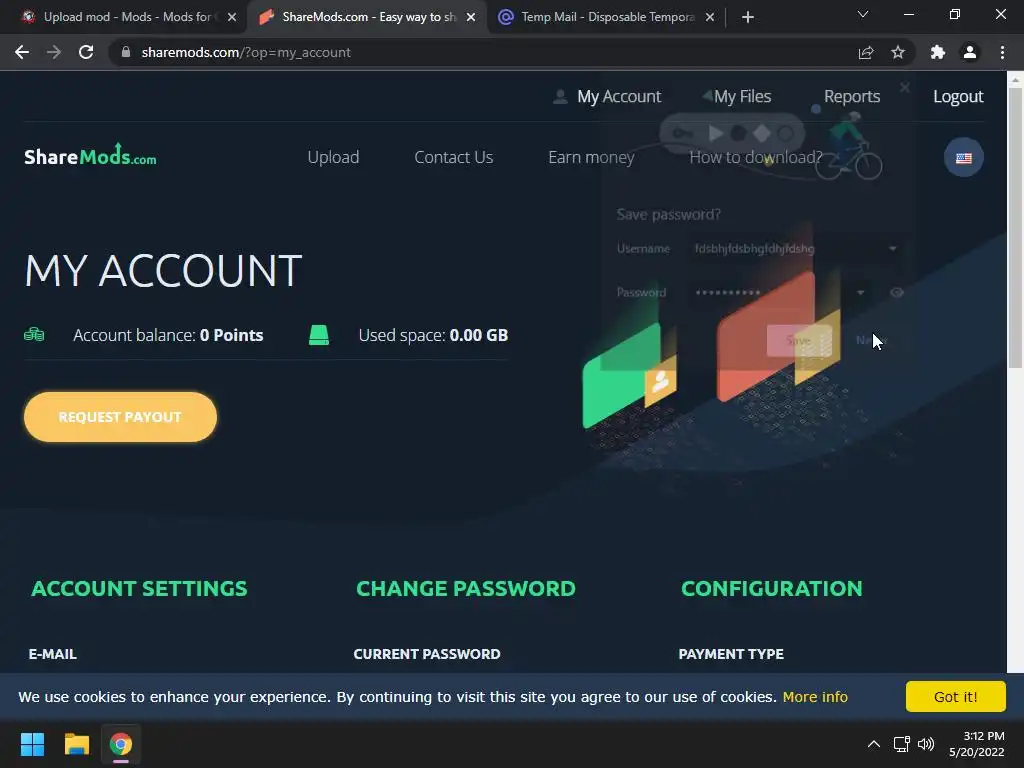Toggle password visibility eye icon

tap(897, 293)
